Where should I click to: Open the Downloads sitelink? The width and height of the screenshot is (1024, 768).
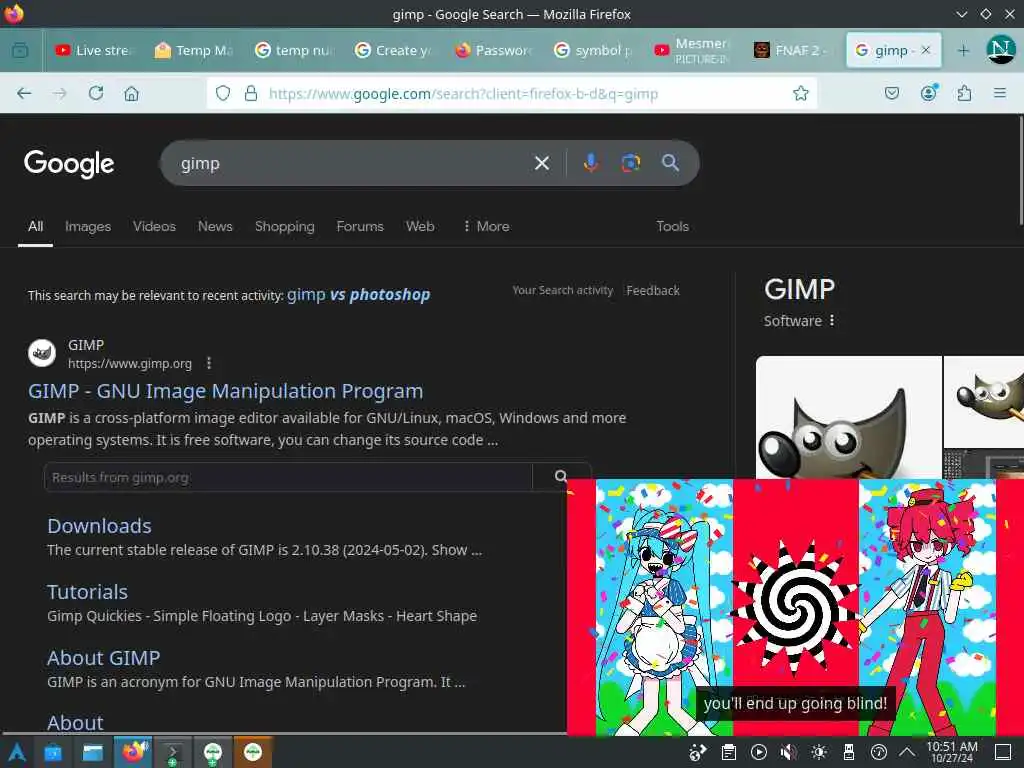tap(99, 526)
